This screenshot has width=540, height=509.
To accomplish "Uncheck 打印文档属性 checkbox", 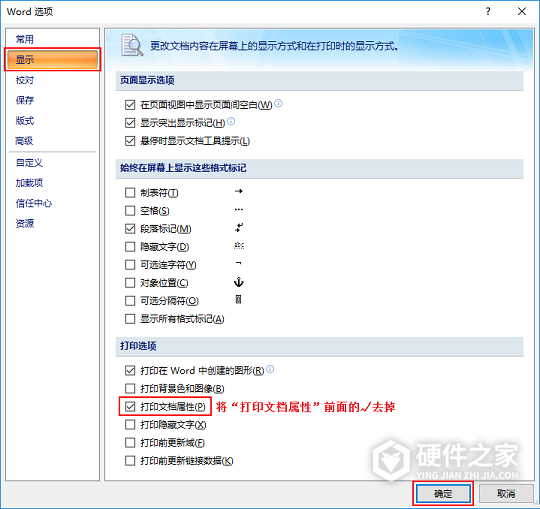I will (x=130, y=407).
